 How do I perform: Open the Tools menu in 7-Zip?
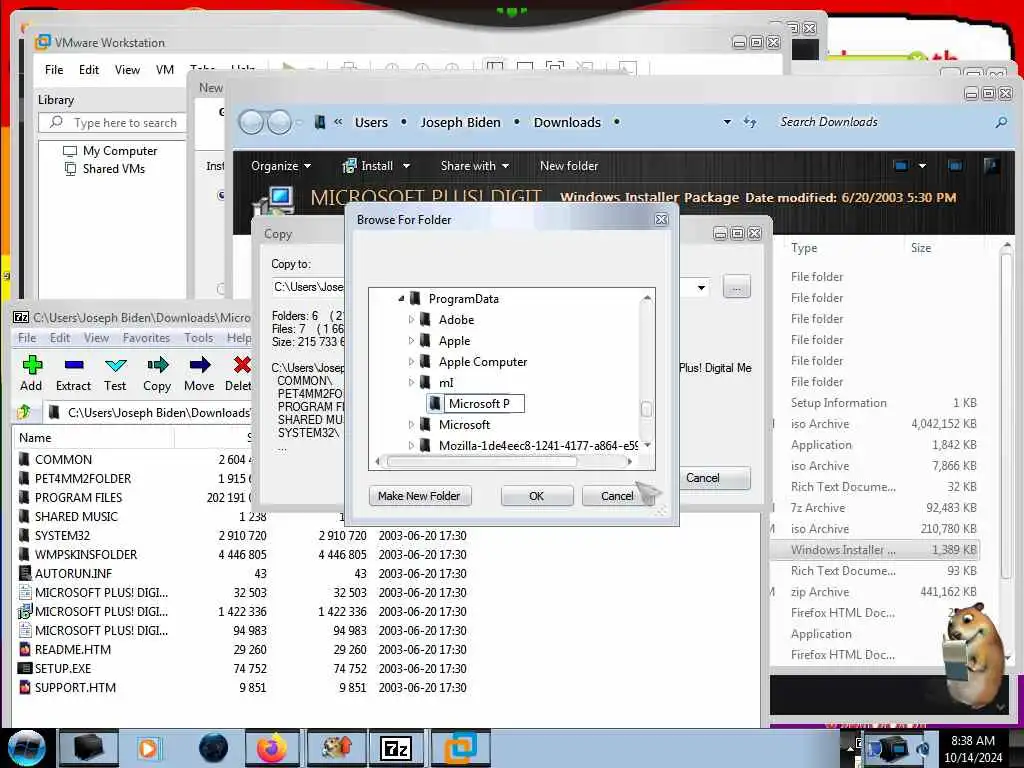[199, 338]
